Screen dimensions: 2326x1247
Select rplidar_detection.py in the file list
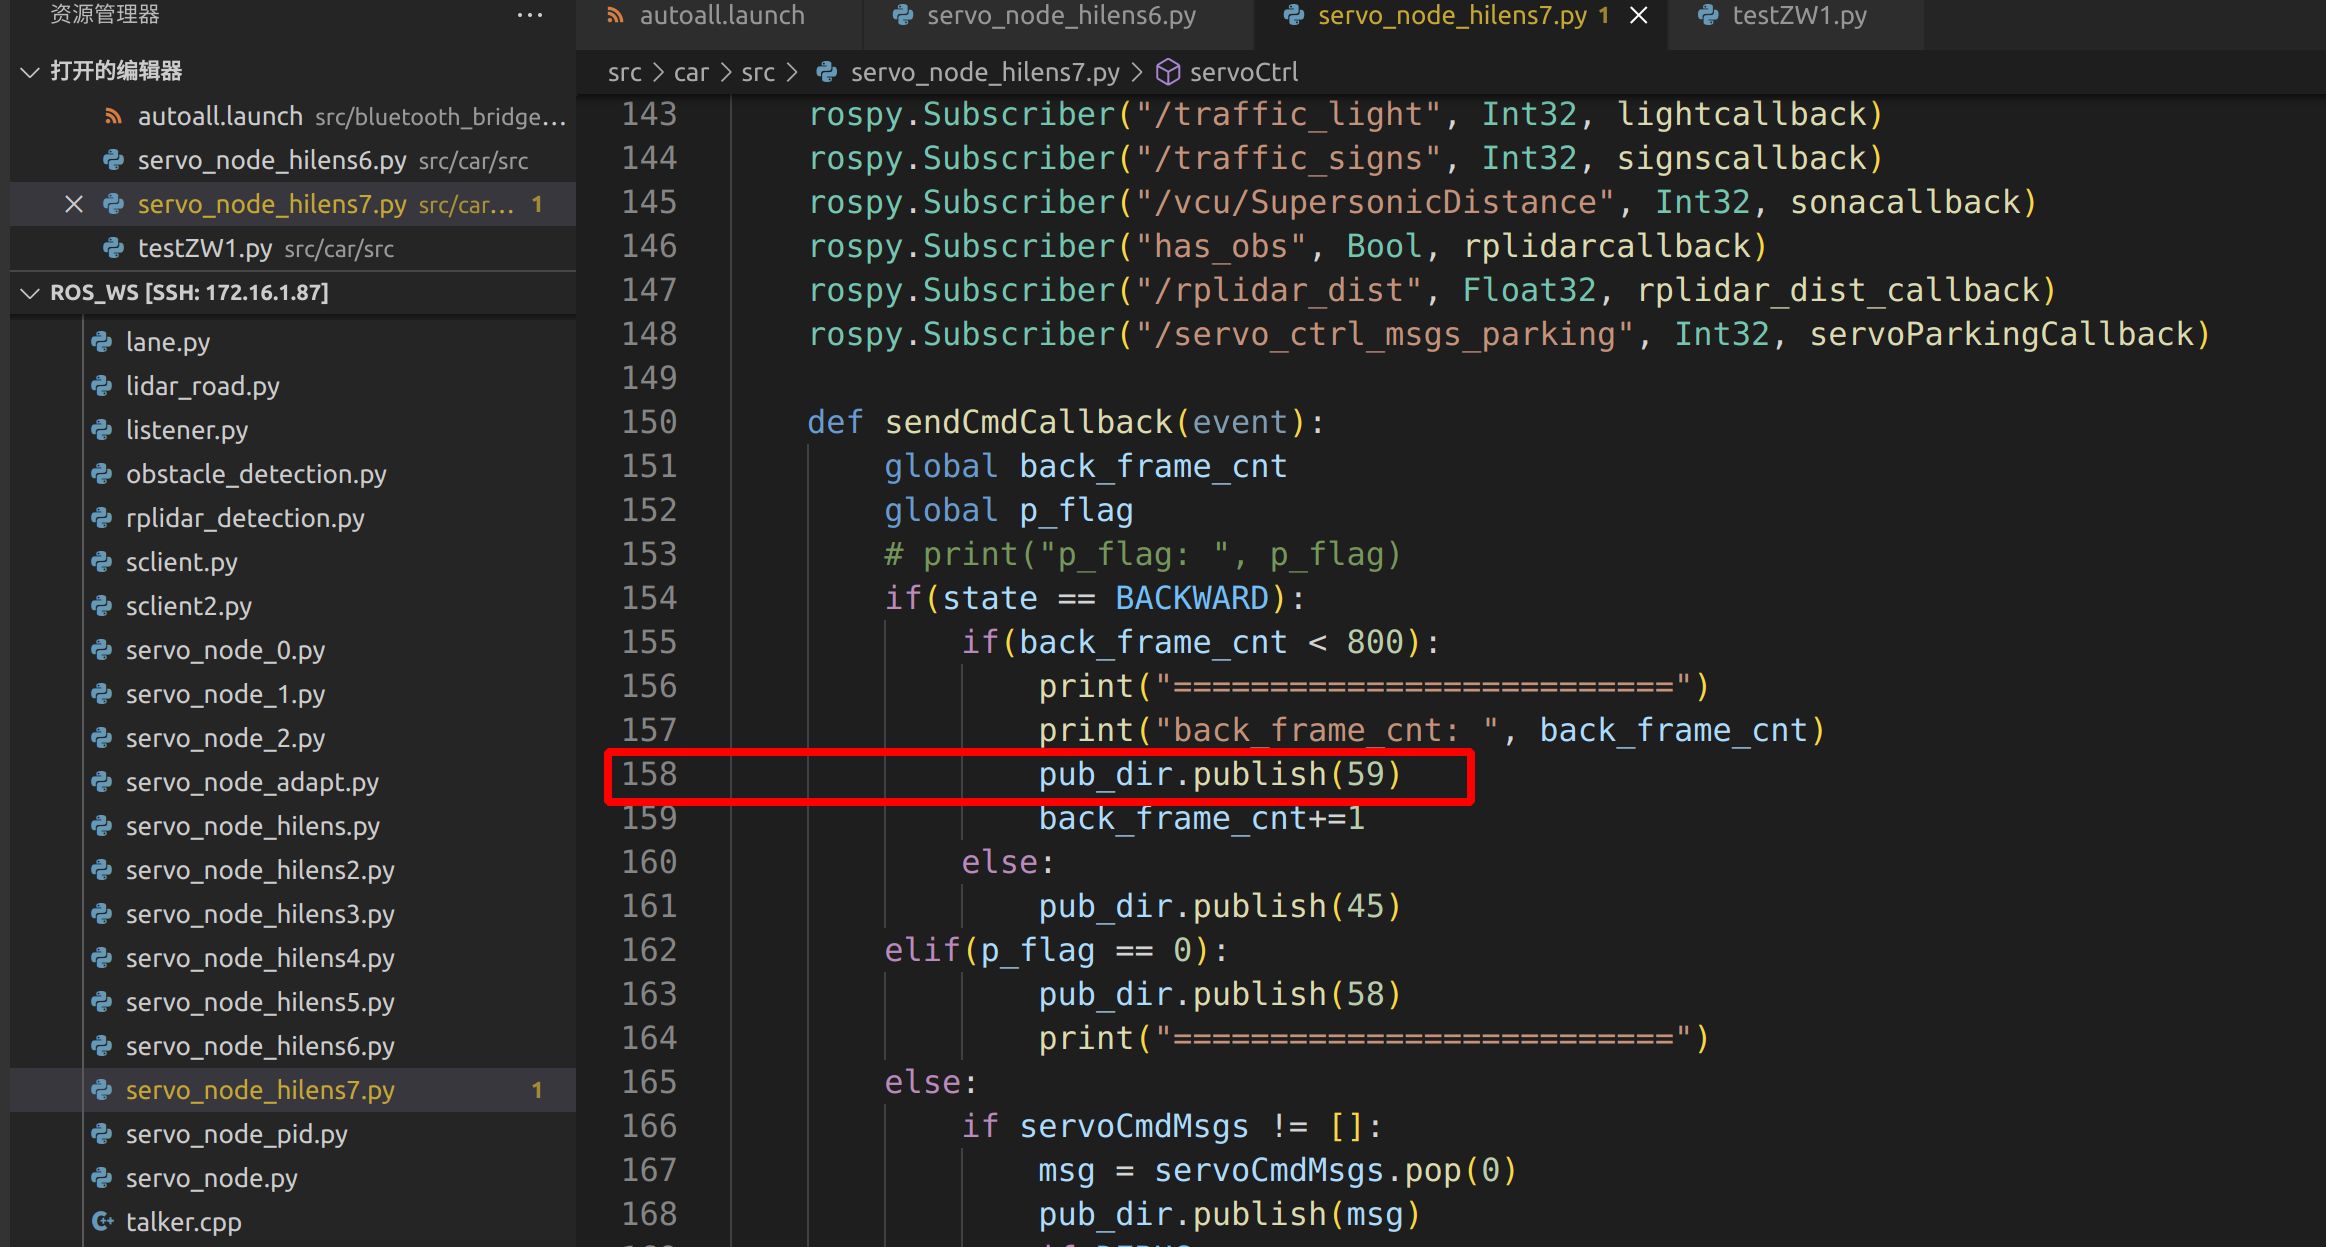point(245,518)
